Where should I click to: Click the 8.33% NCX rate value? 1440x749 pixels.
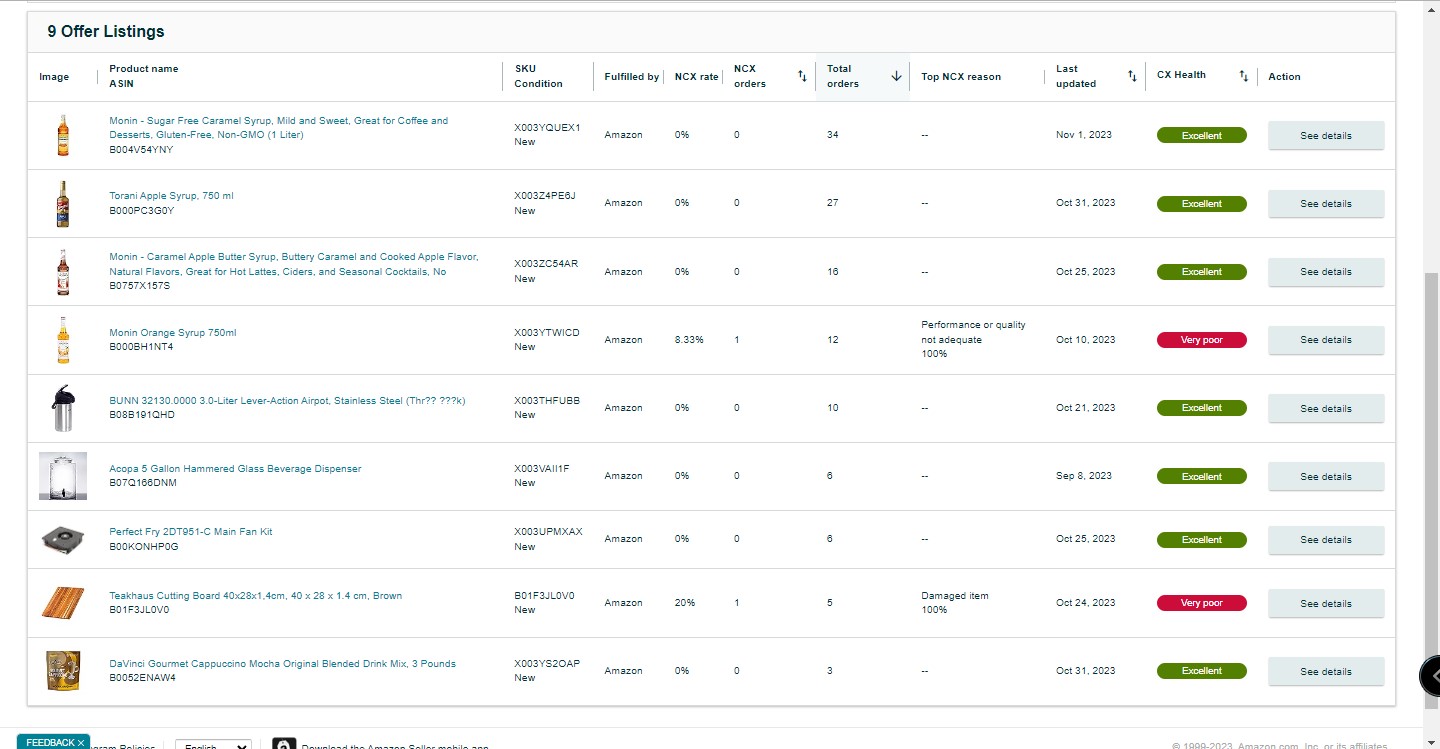pyautogui.click(x=689, y=340)
